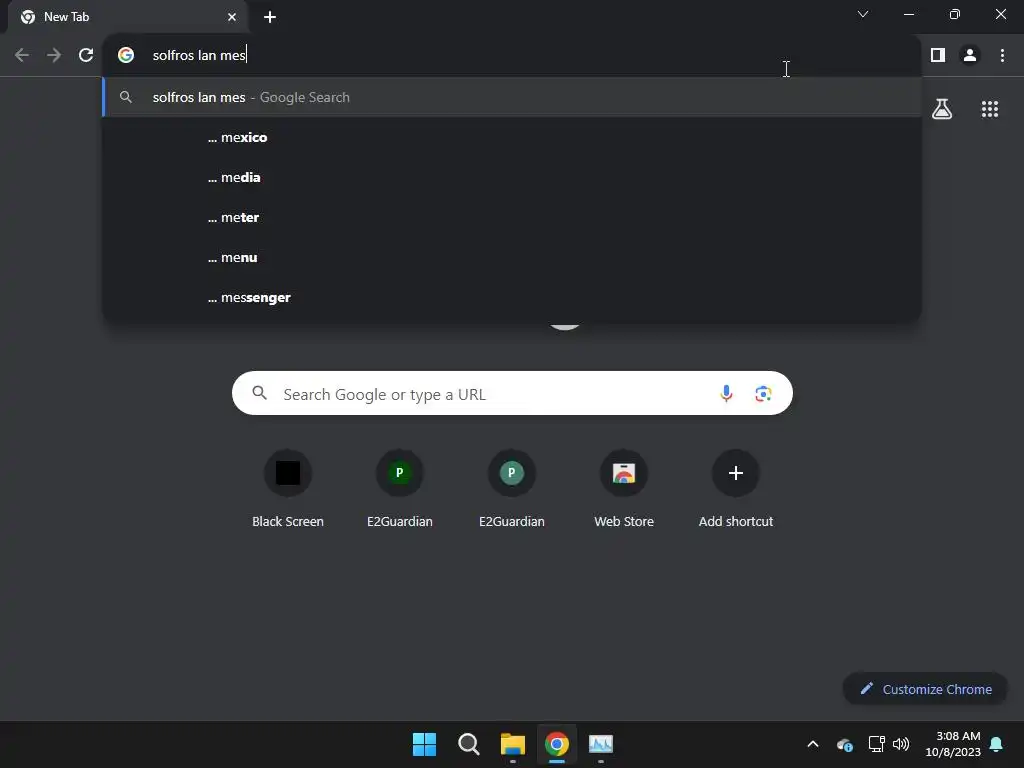Click the Google icon in the address bar
Viewport: 1024px width, 768px height.
click(x=125, y=55)
